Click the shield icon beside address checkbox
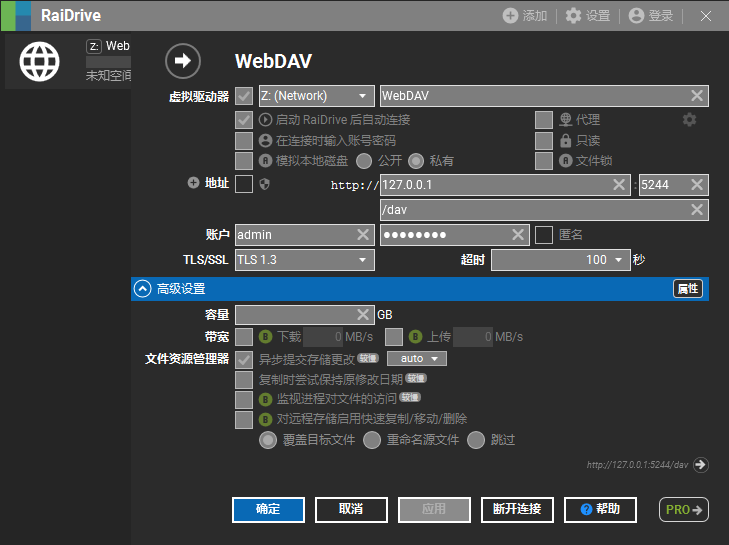 [x=265, y=184]
